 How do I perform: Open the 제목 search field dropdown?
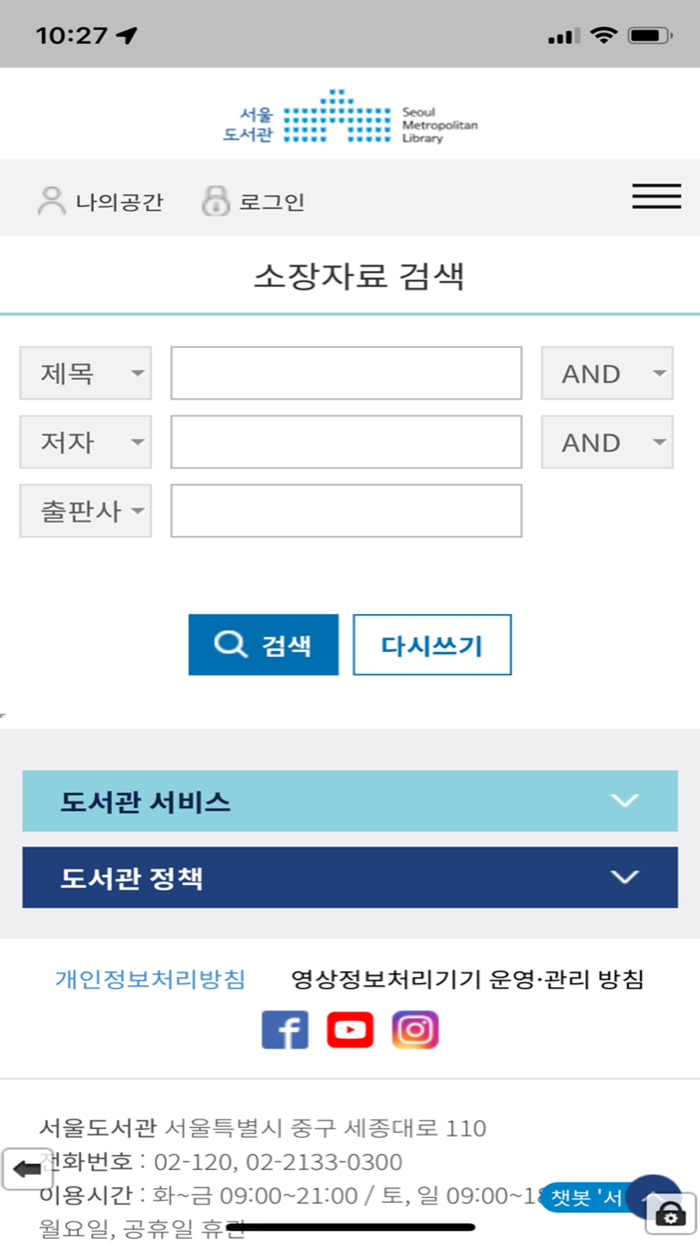(x=85, y=373)
